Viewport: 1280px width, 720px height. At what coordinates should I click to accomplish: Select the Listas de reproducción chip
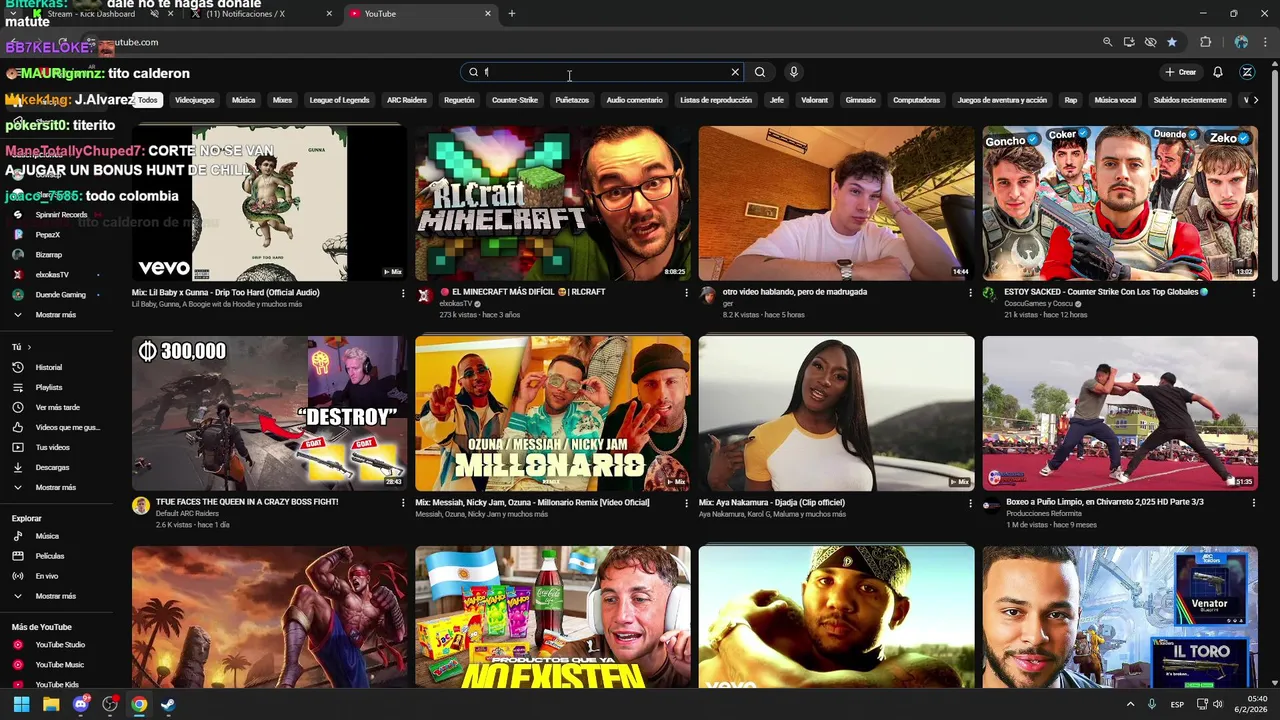tap(716, 100)
